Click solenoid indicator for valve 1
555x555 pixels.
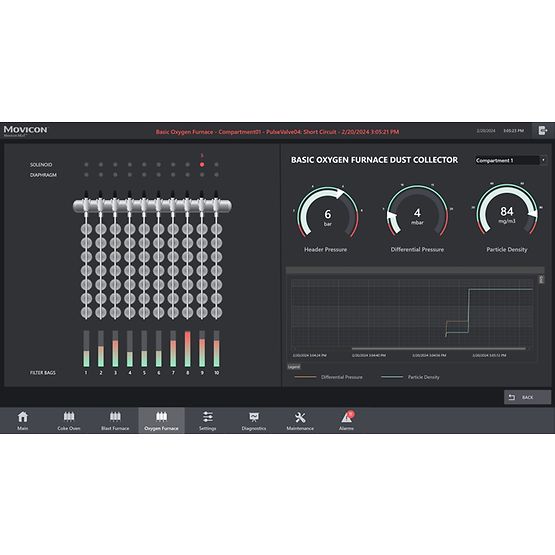(x=86, y=165)
